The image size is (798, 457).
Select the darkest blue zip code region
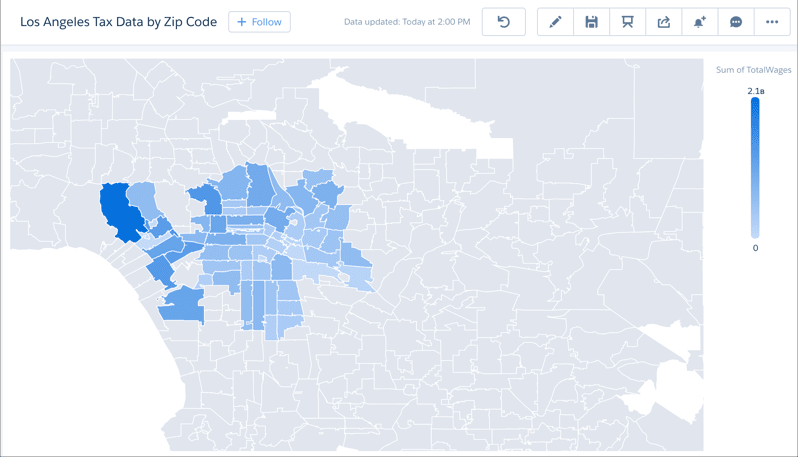[x=122, y=211]
